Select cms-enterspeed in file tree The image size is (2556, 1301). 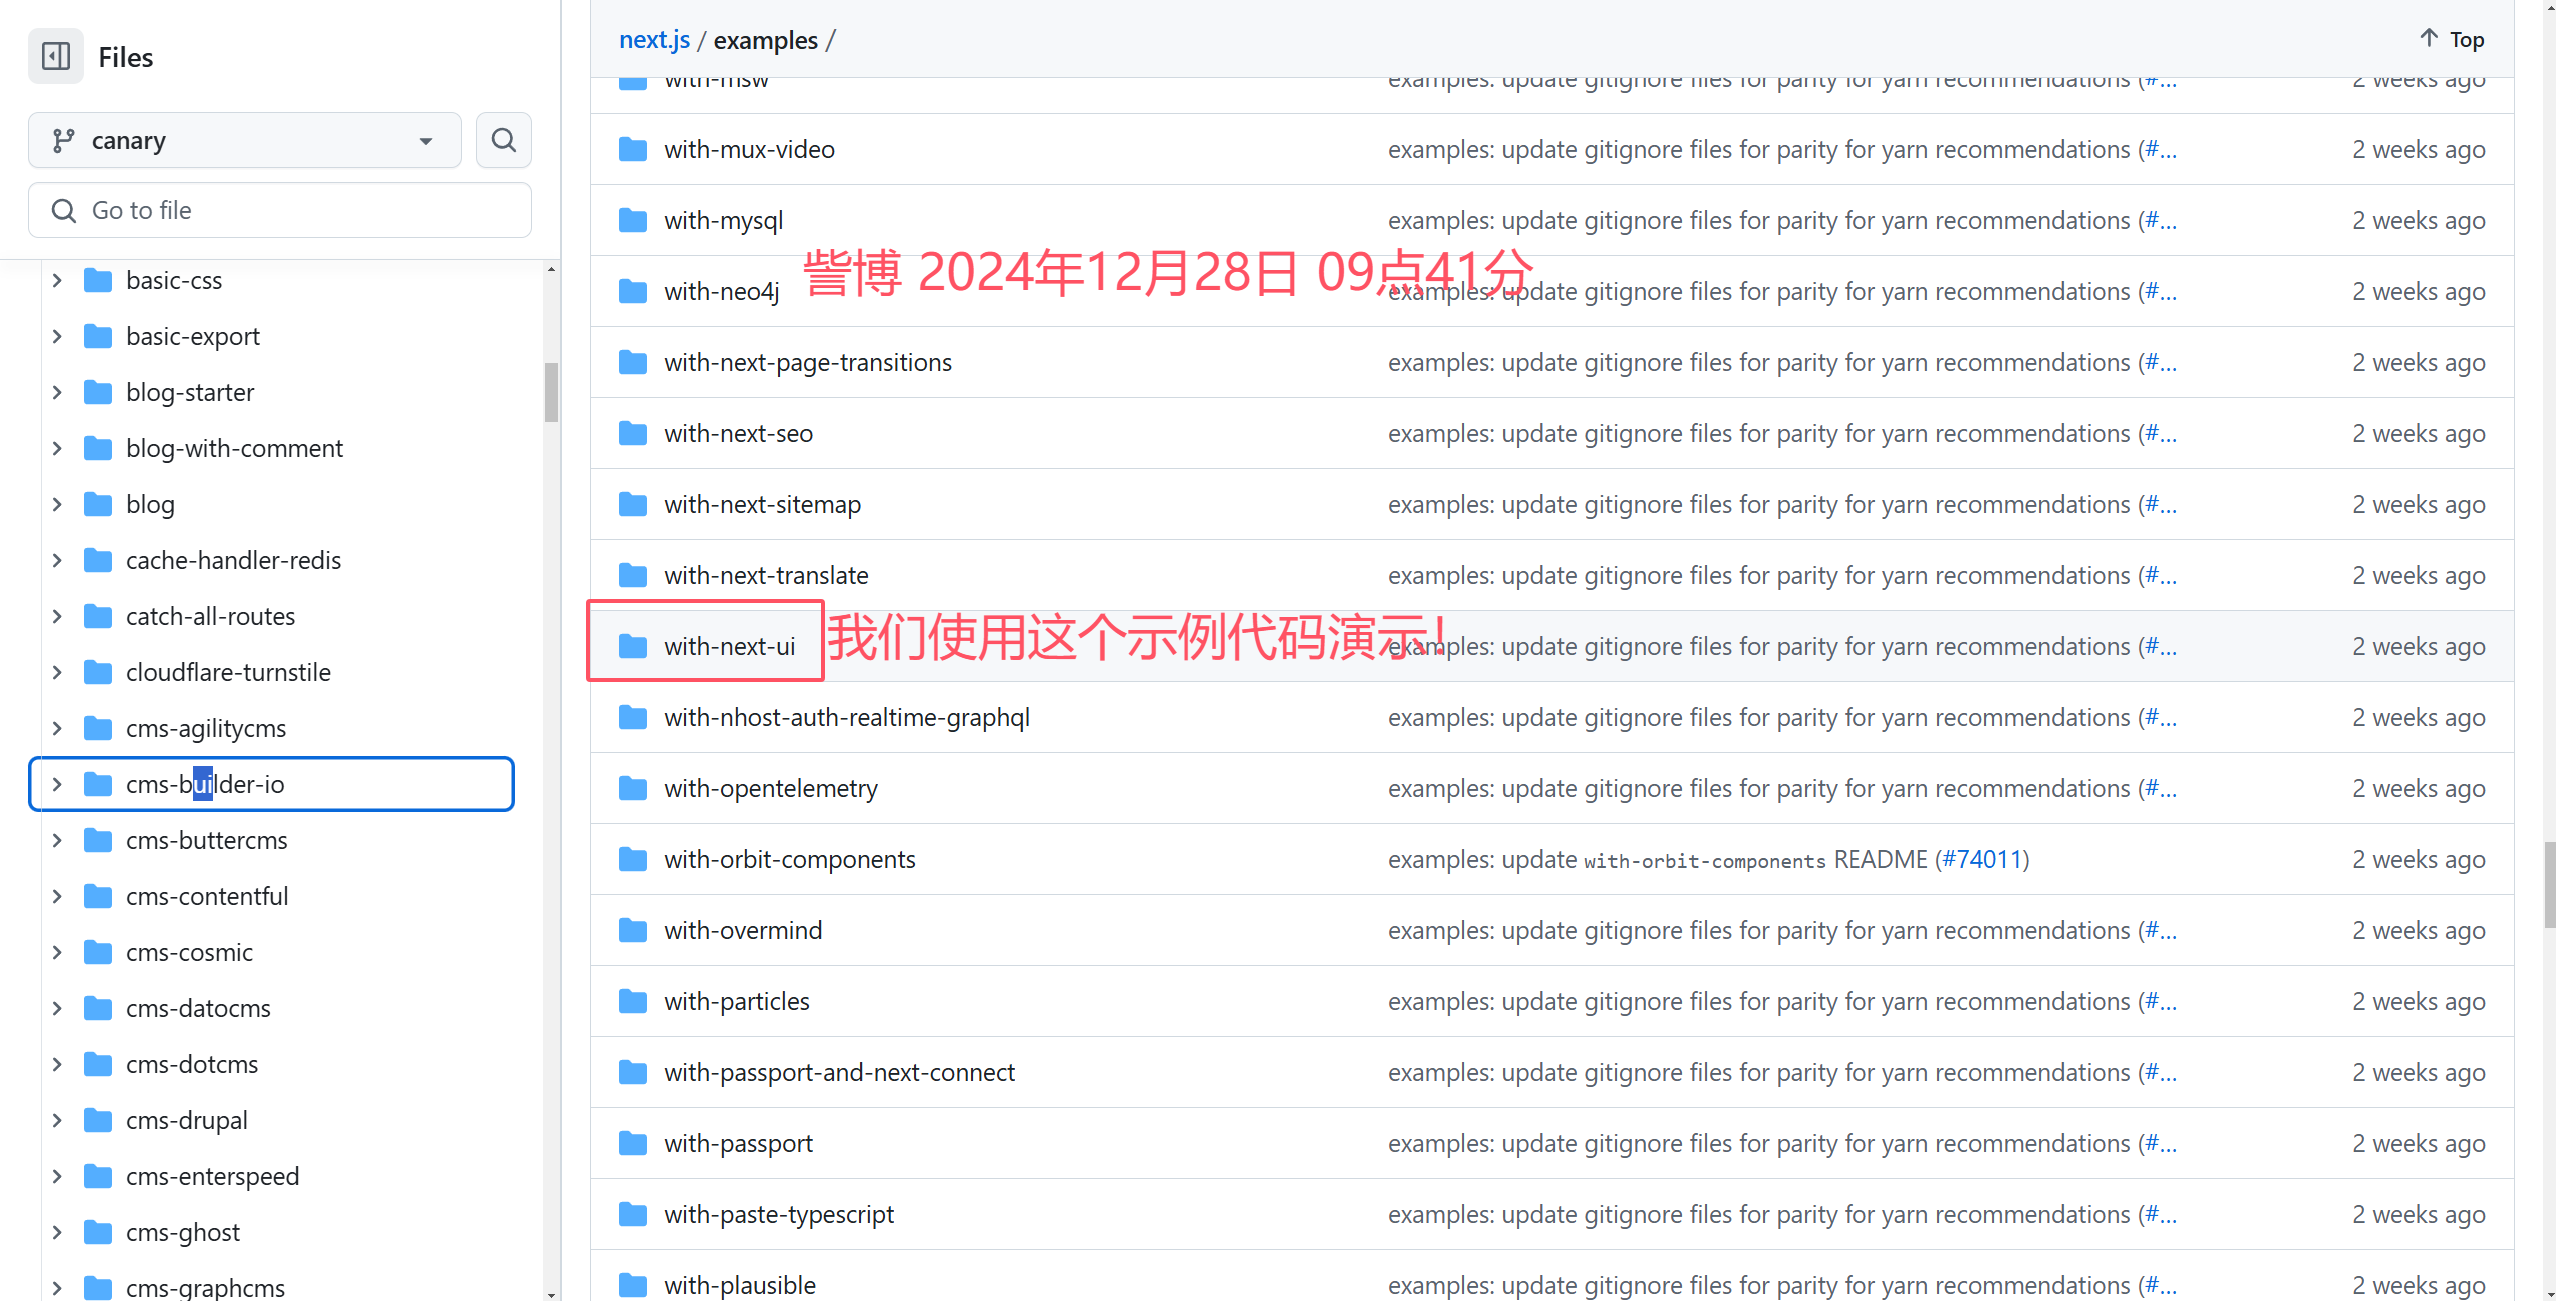pos(212,1177)
